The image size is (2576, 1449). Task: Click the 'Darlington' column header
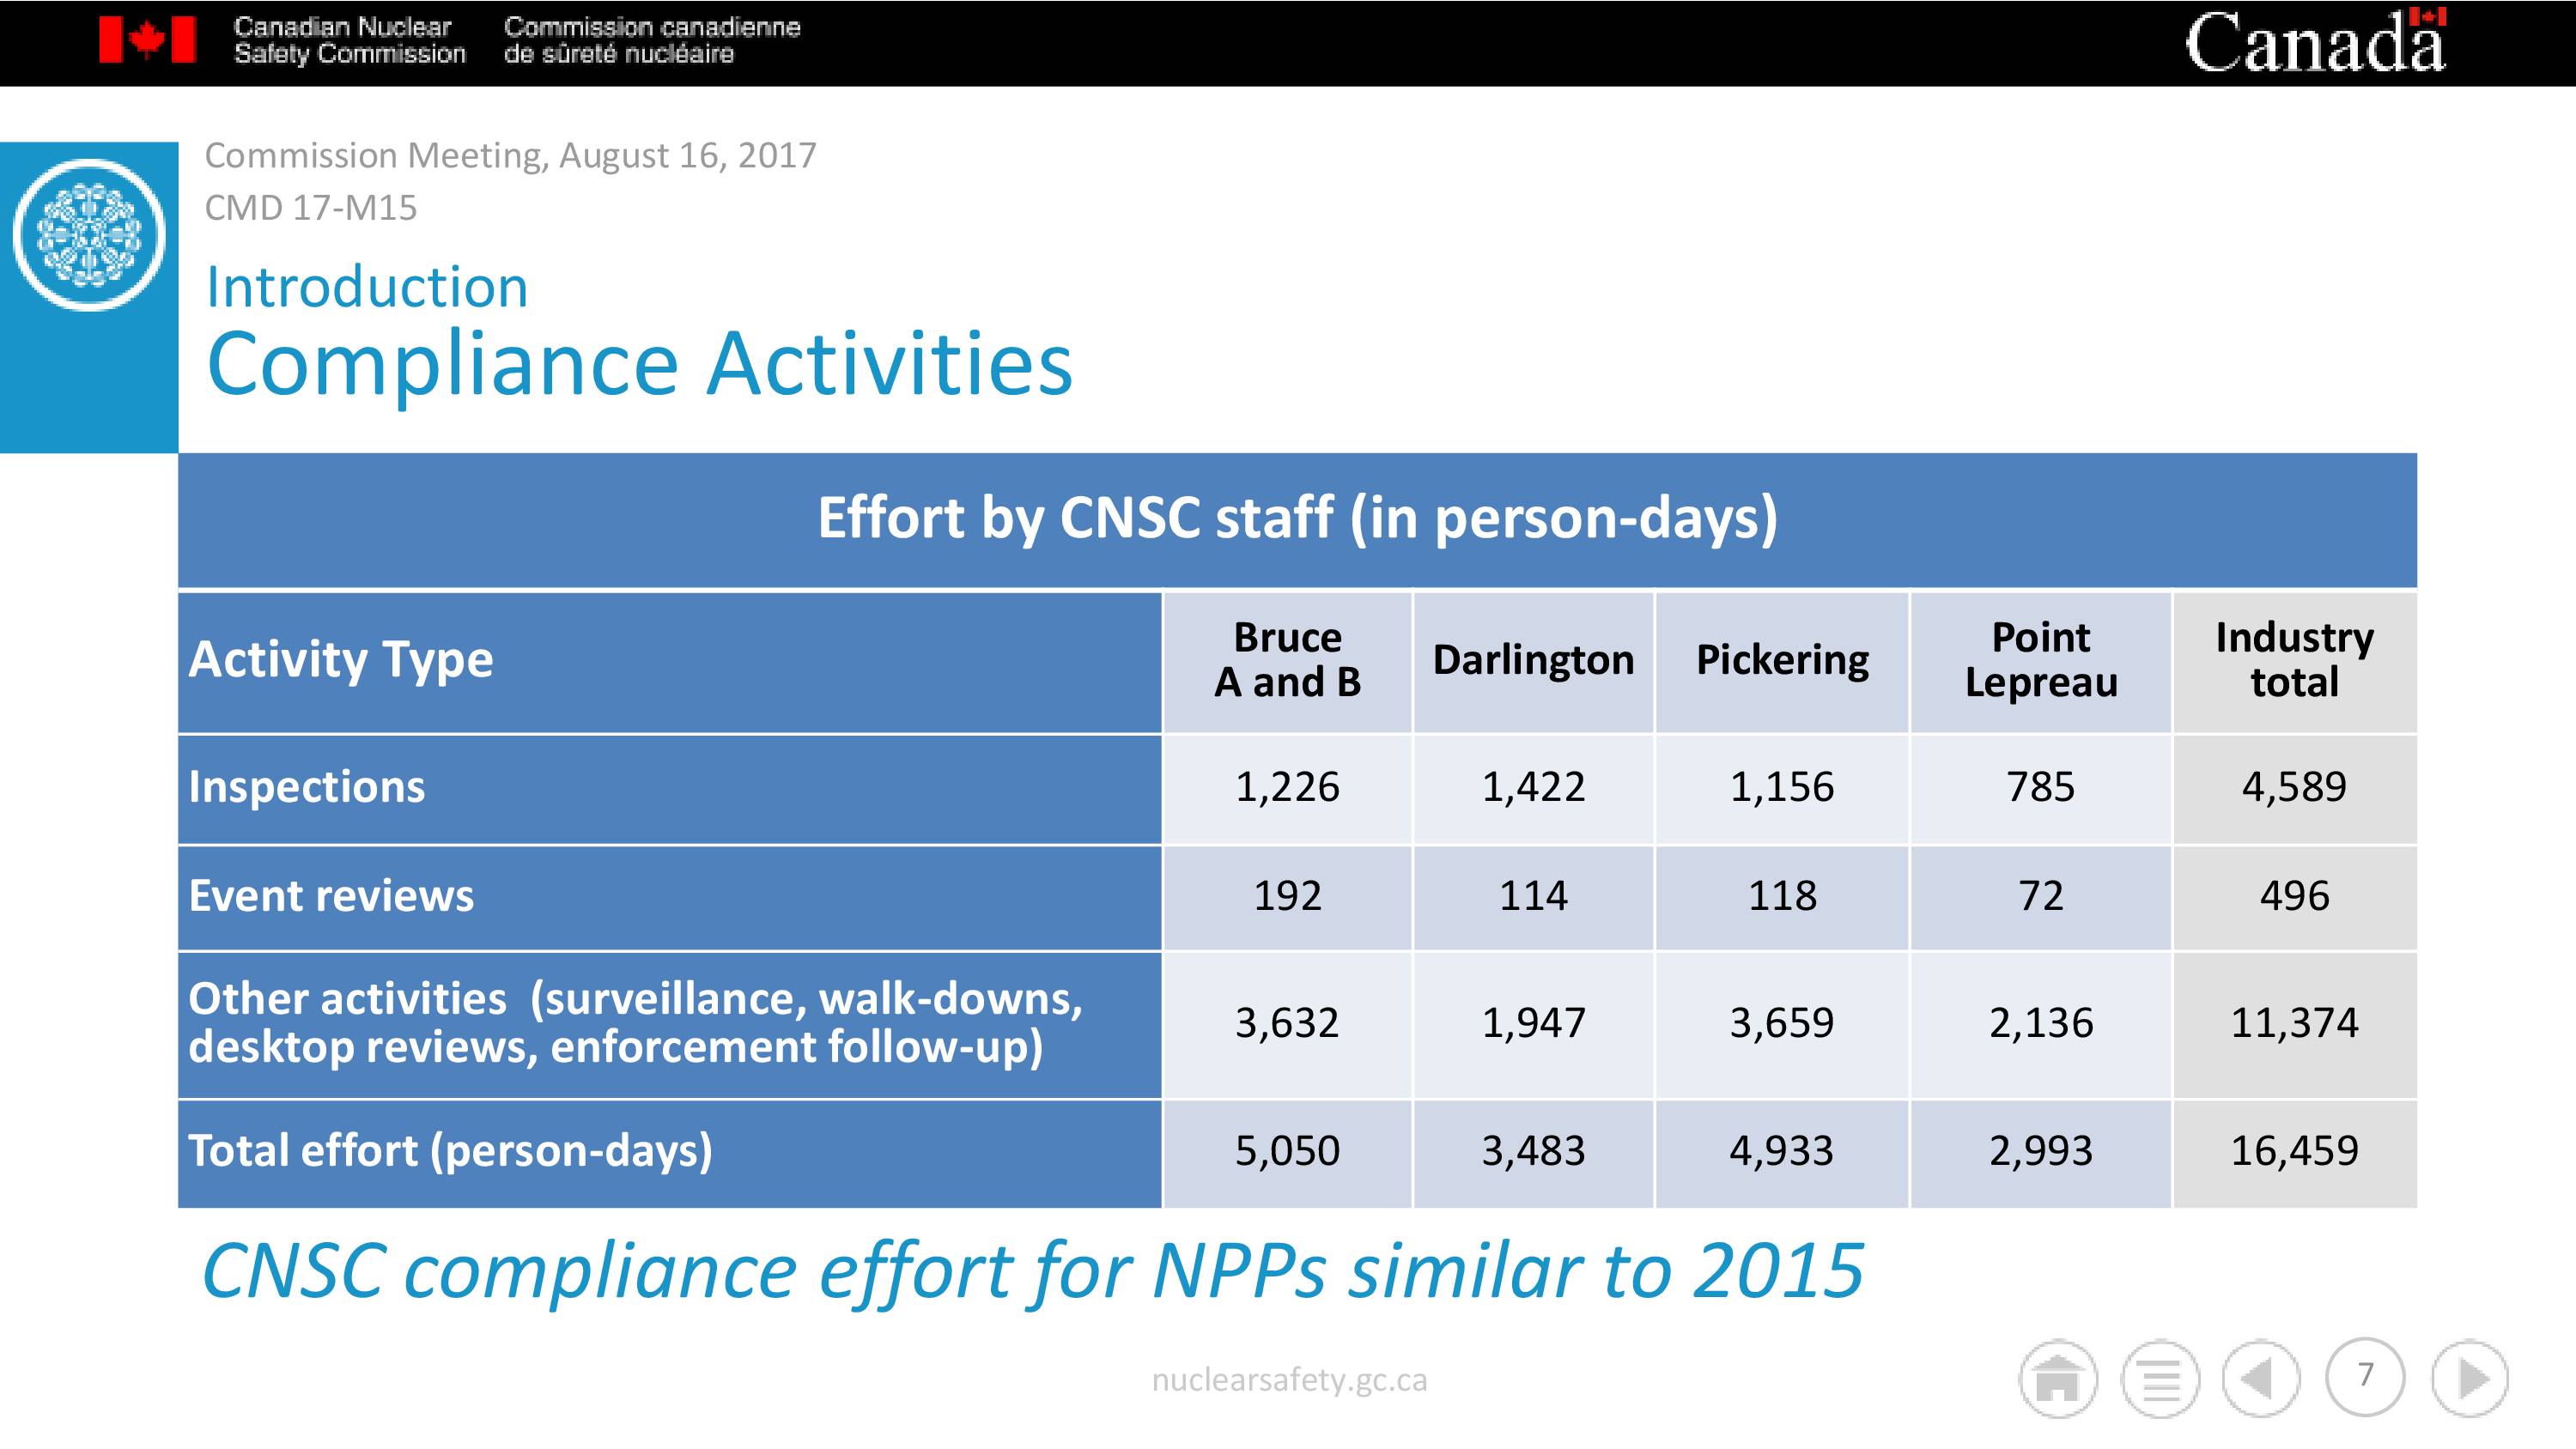point(1533,660)
